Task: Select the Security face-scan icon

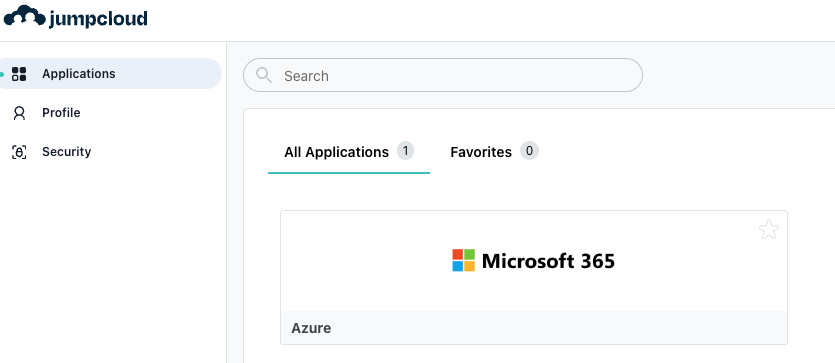Action: pyautogui.click(x=19, y=152)
